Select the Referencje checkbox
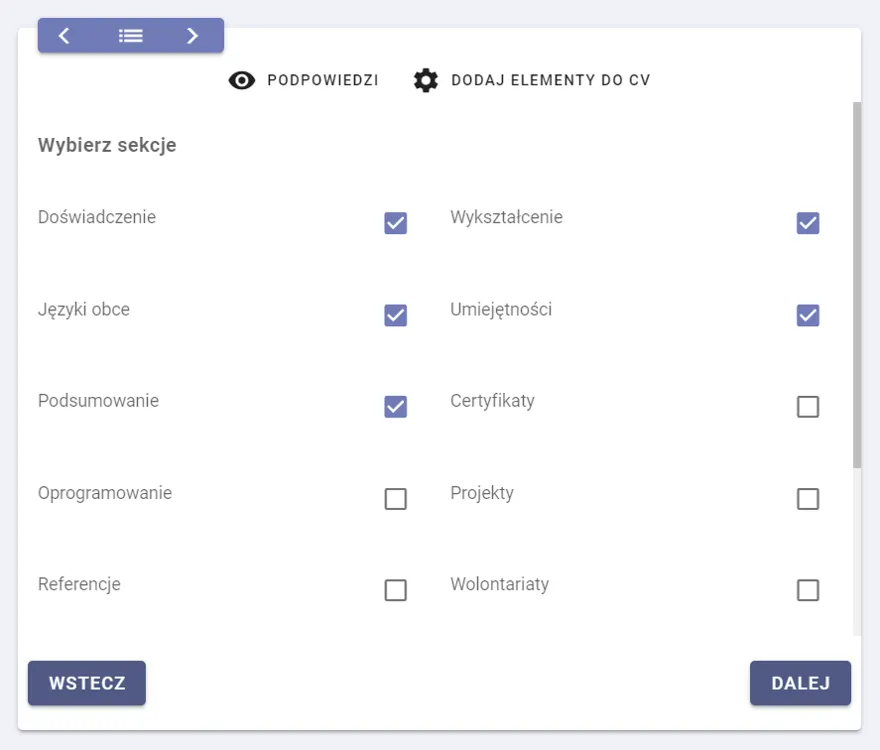This screenshot has width=880, height=750. tap(396, 591)
